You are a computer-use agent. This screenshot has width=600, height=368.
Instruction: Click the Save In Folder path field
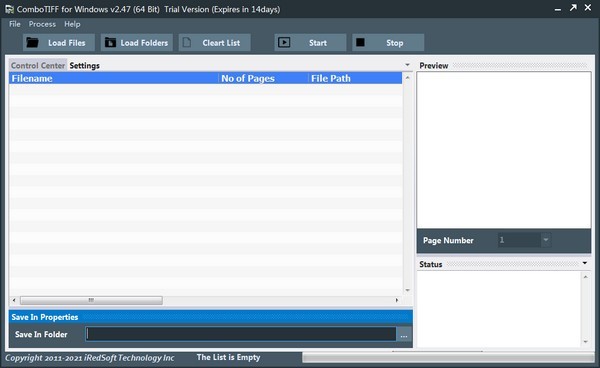[241, 334]
